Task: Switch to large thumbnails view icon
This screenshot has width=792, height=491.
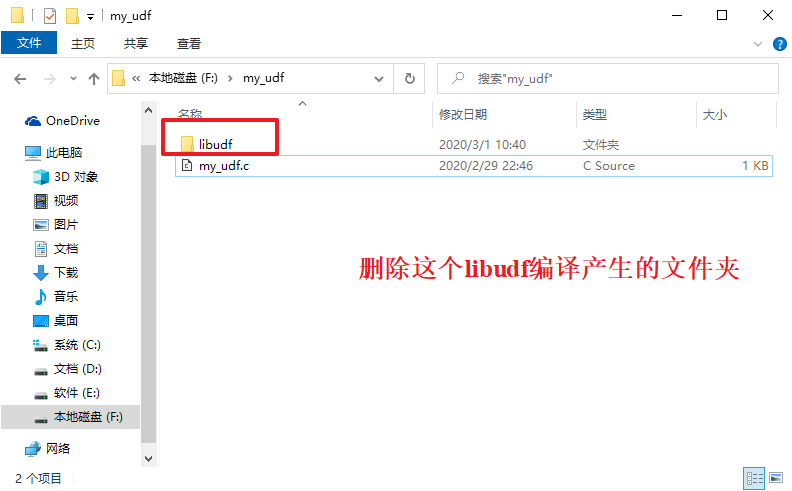Action: 776,478
